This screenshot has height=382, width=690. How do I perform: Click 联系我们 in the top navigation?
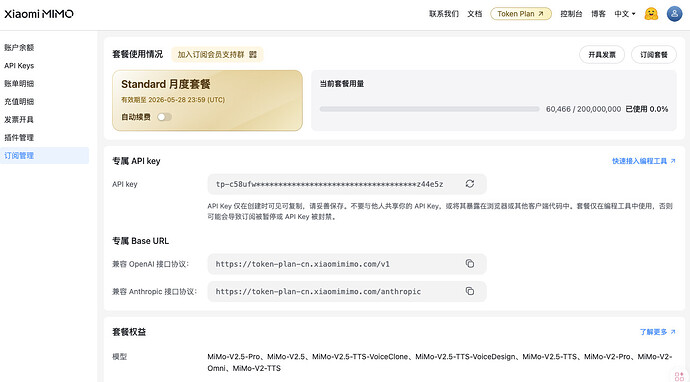(444, 14)
